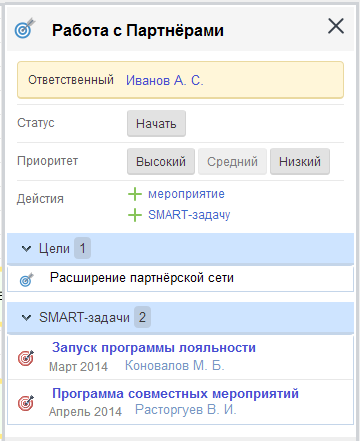Open Запуск программы лояльности task
This screenshot has height=441, width=360.
154,347
